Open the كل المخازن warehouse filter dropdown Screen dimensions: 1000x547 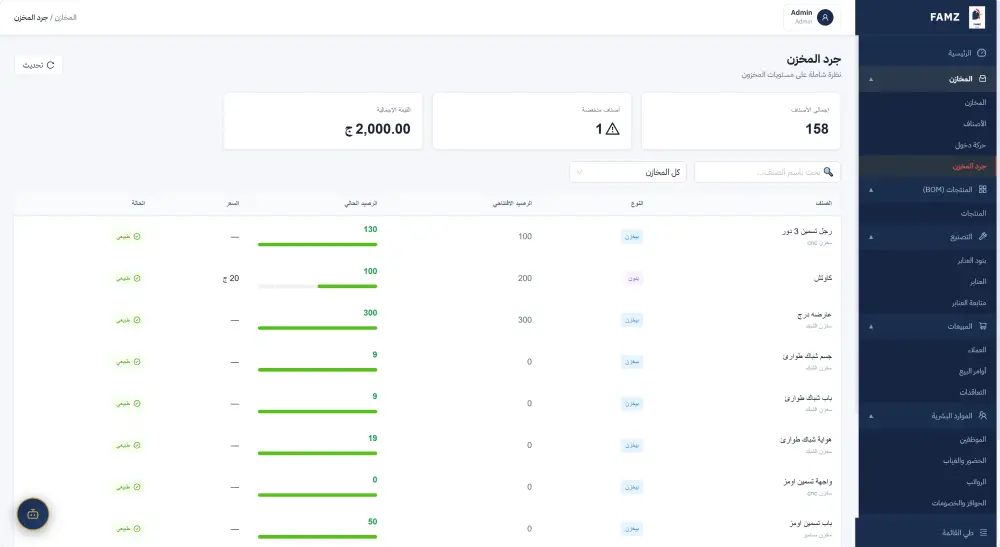click(628, 172)
